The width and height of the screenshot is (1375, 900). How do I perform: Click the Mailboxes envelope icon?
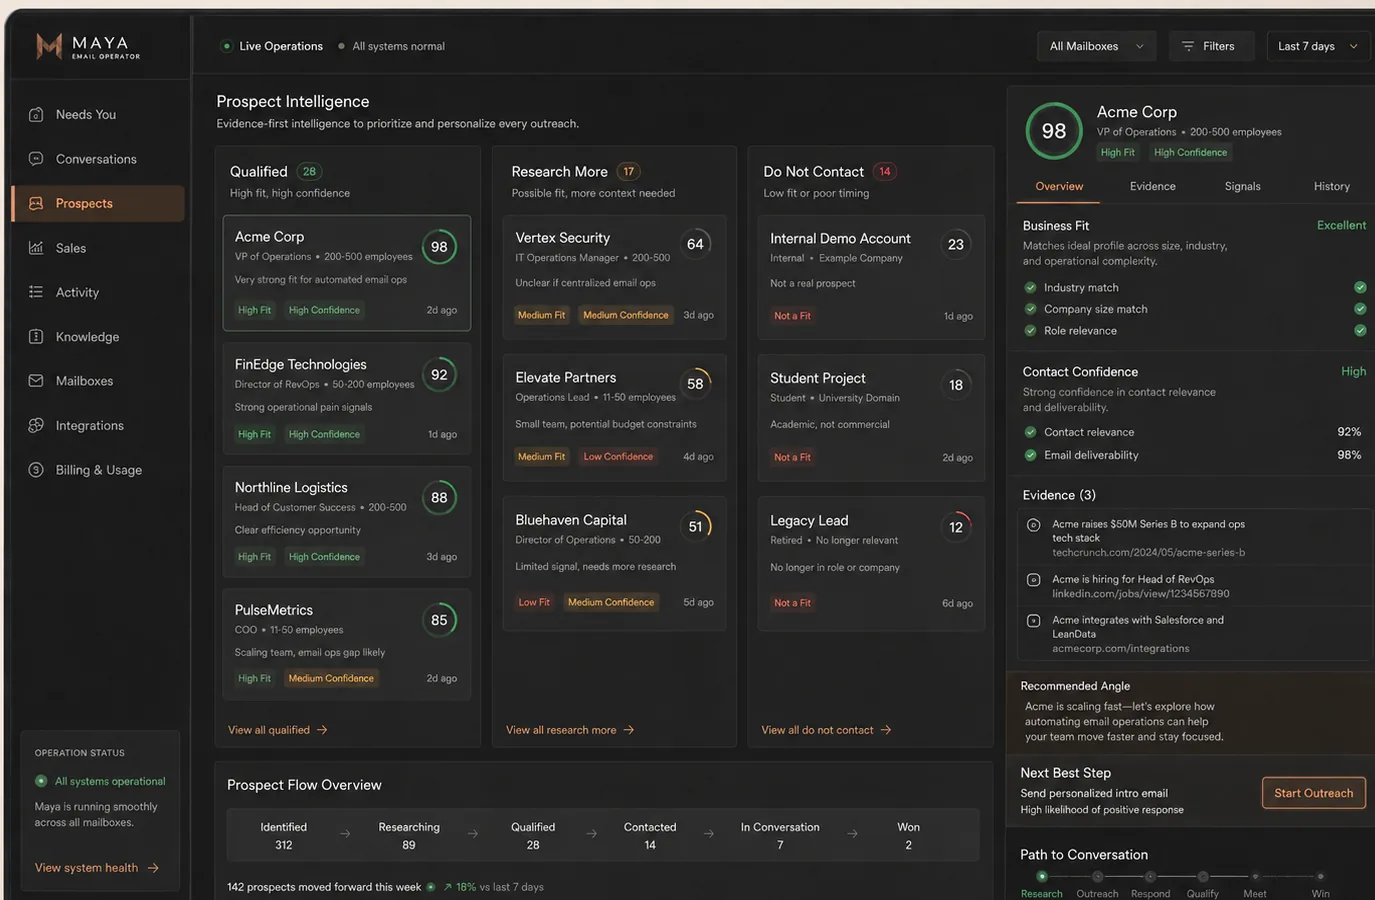click(36, 381)
